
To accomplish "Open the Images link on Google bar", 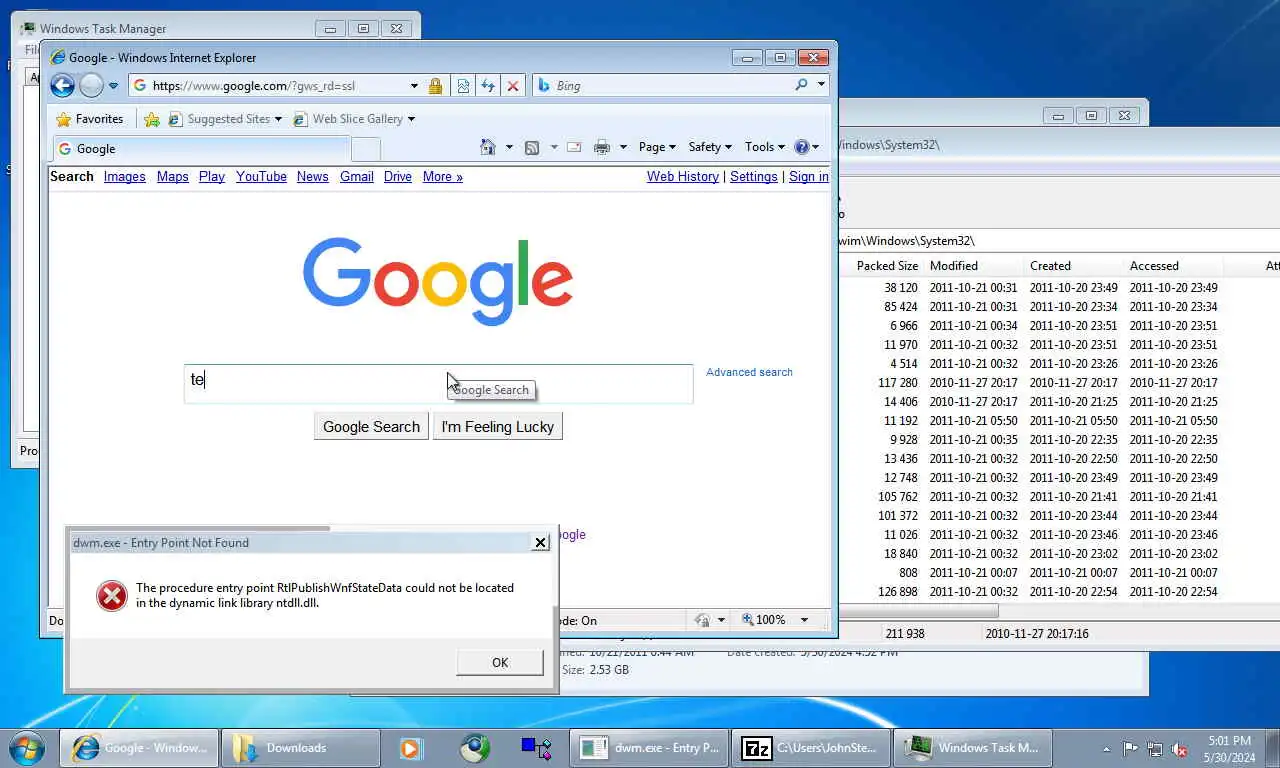I will pyautogui.click(x=125, y=177).
